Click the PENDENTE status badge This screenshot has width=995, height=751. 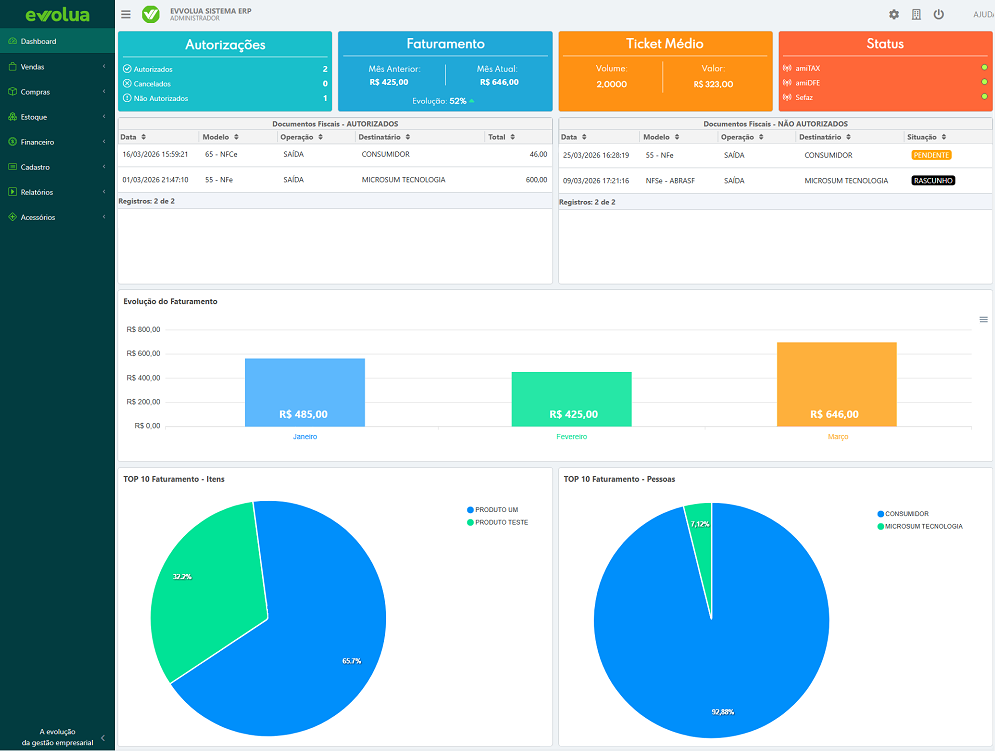931,155
